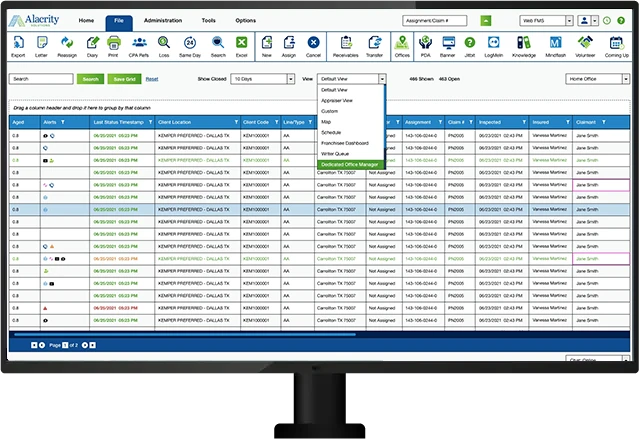Open the Web FMS dropdown

click(x=546, y=20)
